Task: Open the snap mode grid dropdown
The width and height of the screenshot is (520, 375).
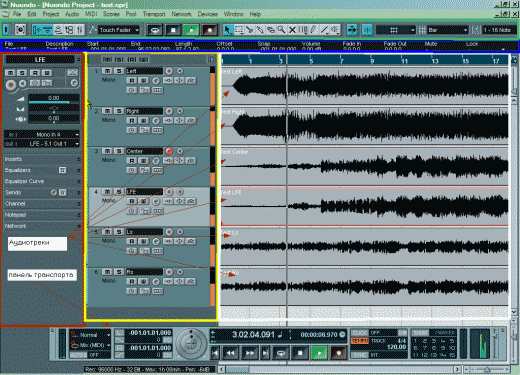Action: pyautogui.click(x=396, y=30)
